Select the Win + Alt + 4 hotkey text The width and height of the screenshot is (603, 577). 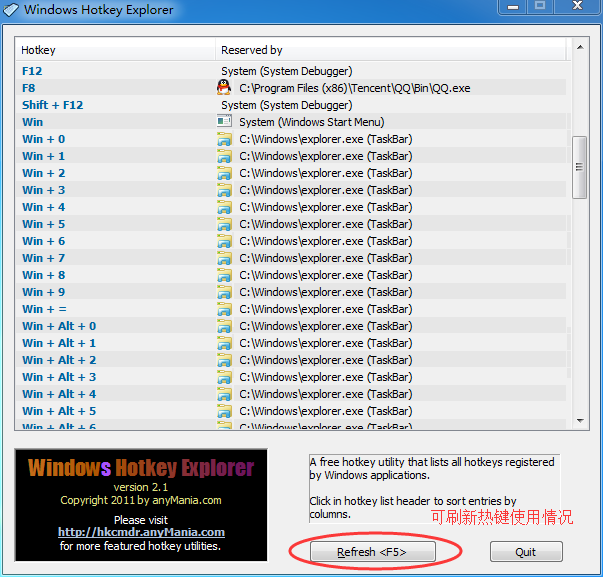59,394
